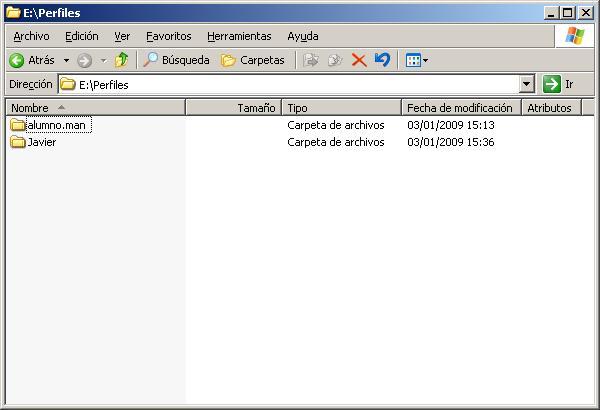The height and width of the screenshot is (410, 600).
Task: Click the green forward arrow icon
Action: 84,60
